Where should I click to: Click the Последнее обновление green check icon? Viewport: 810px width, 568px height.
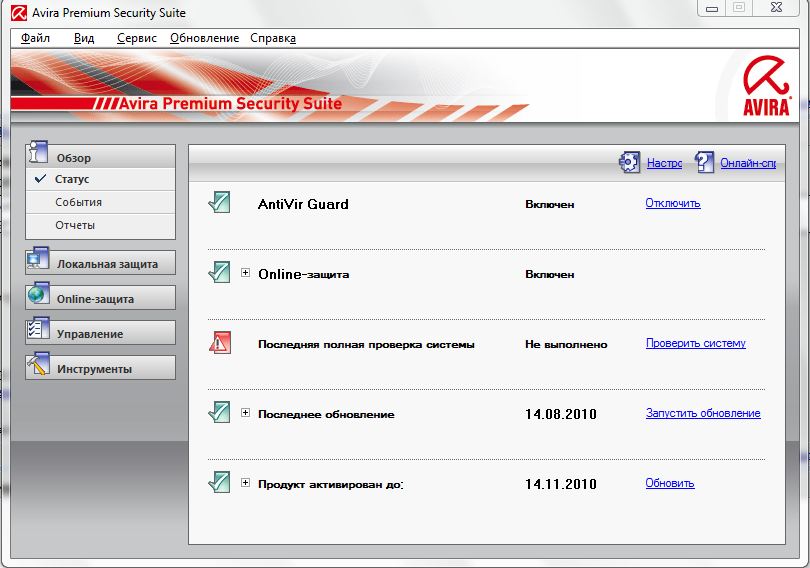(220, 412)
